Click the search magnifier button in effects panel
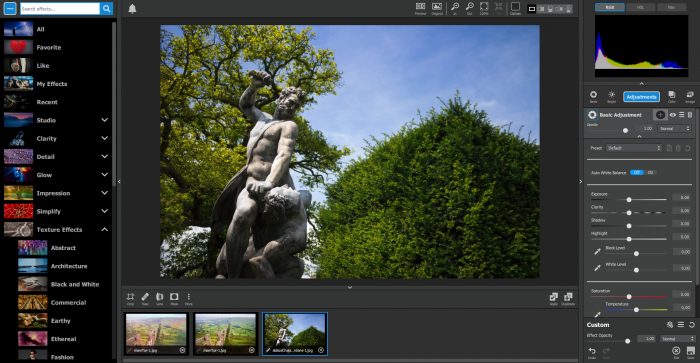 coord(106,8)
